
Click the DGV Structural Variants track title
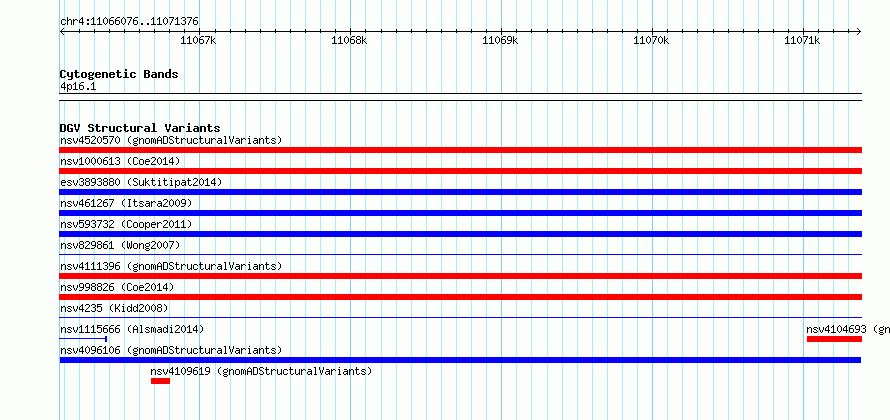pos(140,128)
